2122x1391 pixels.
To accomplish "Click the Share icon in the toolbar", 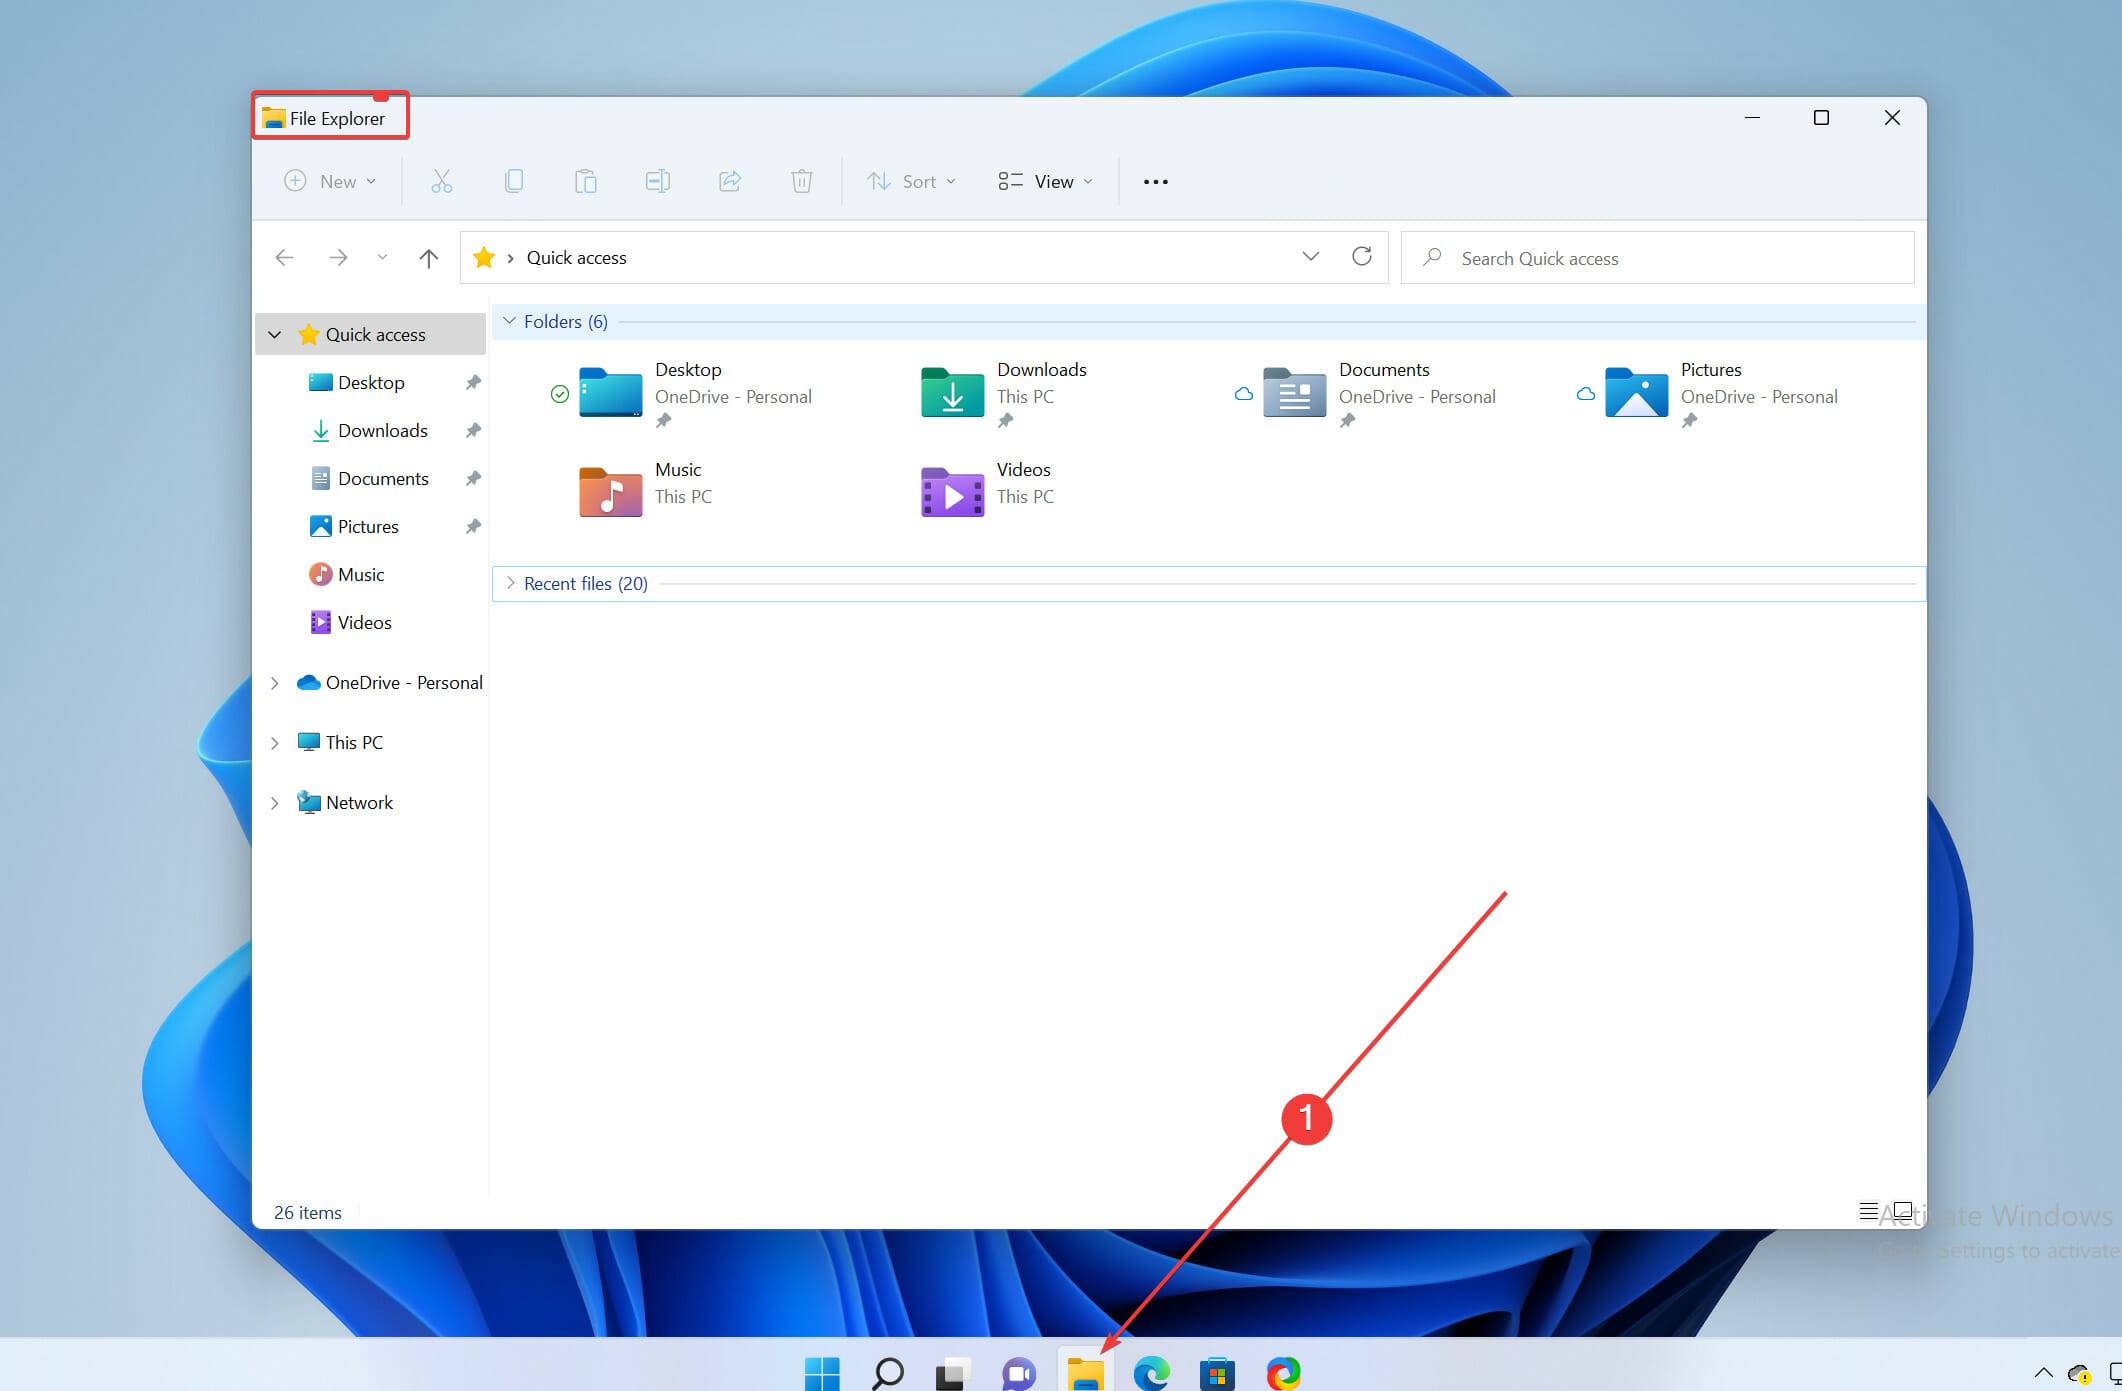I will (x=730, y=181).
